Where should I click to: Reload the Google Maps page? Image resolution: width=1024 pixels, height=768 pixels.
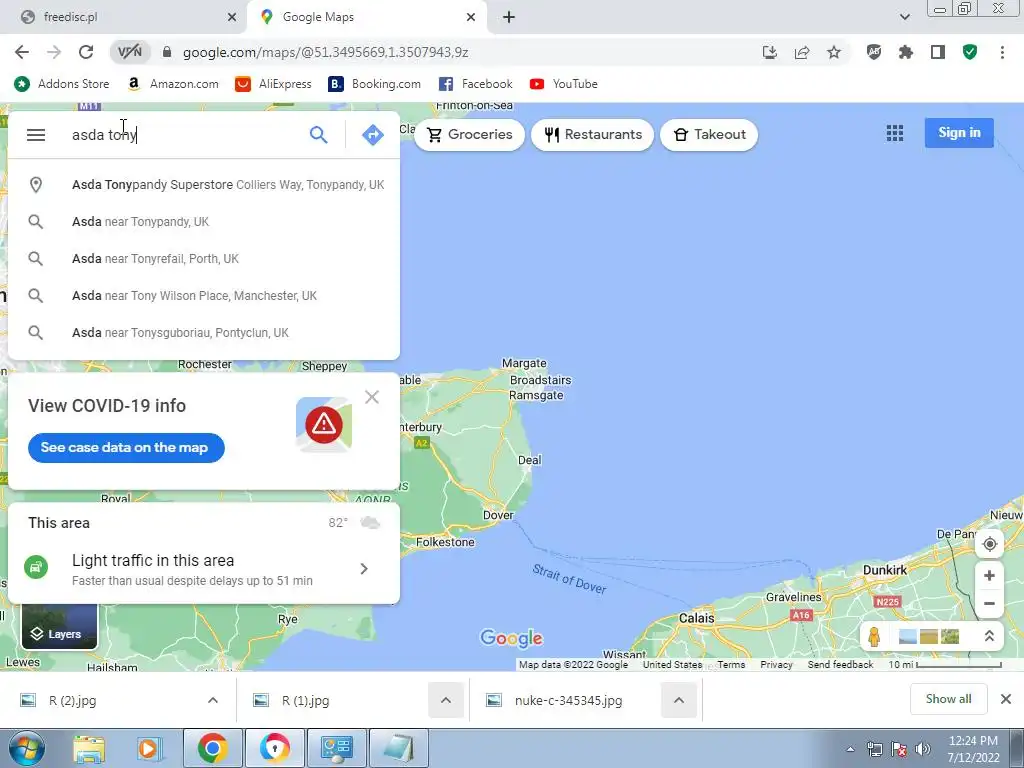86,52
